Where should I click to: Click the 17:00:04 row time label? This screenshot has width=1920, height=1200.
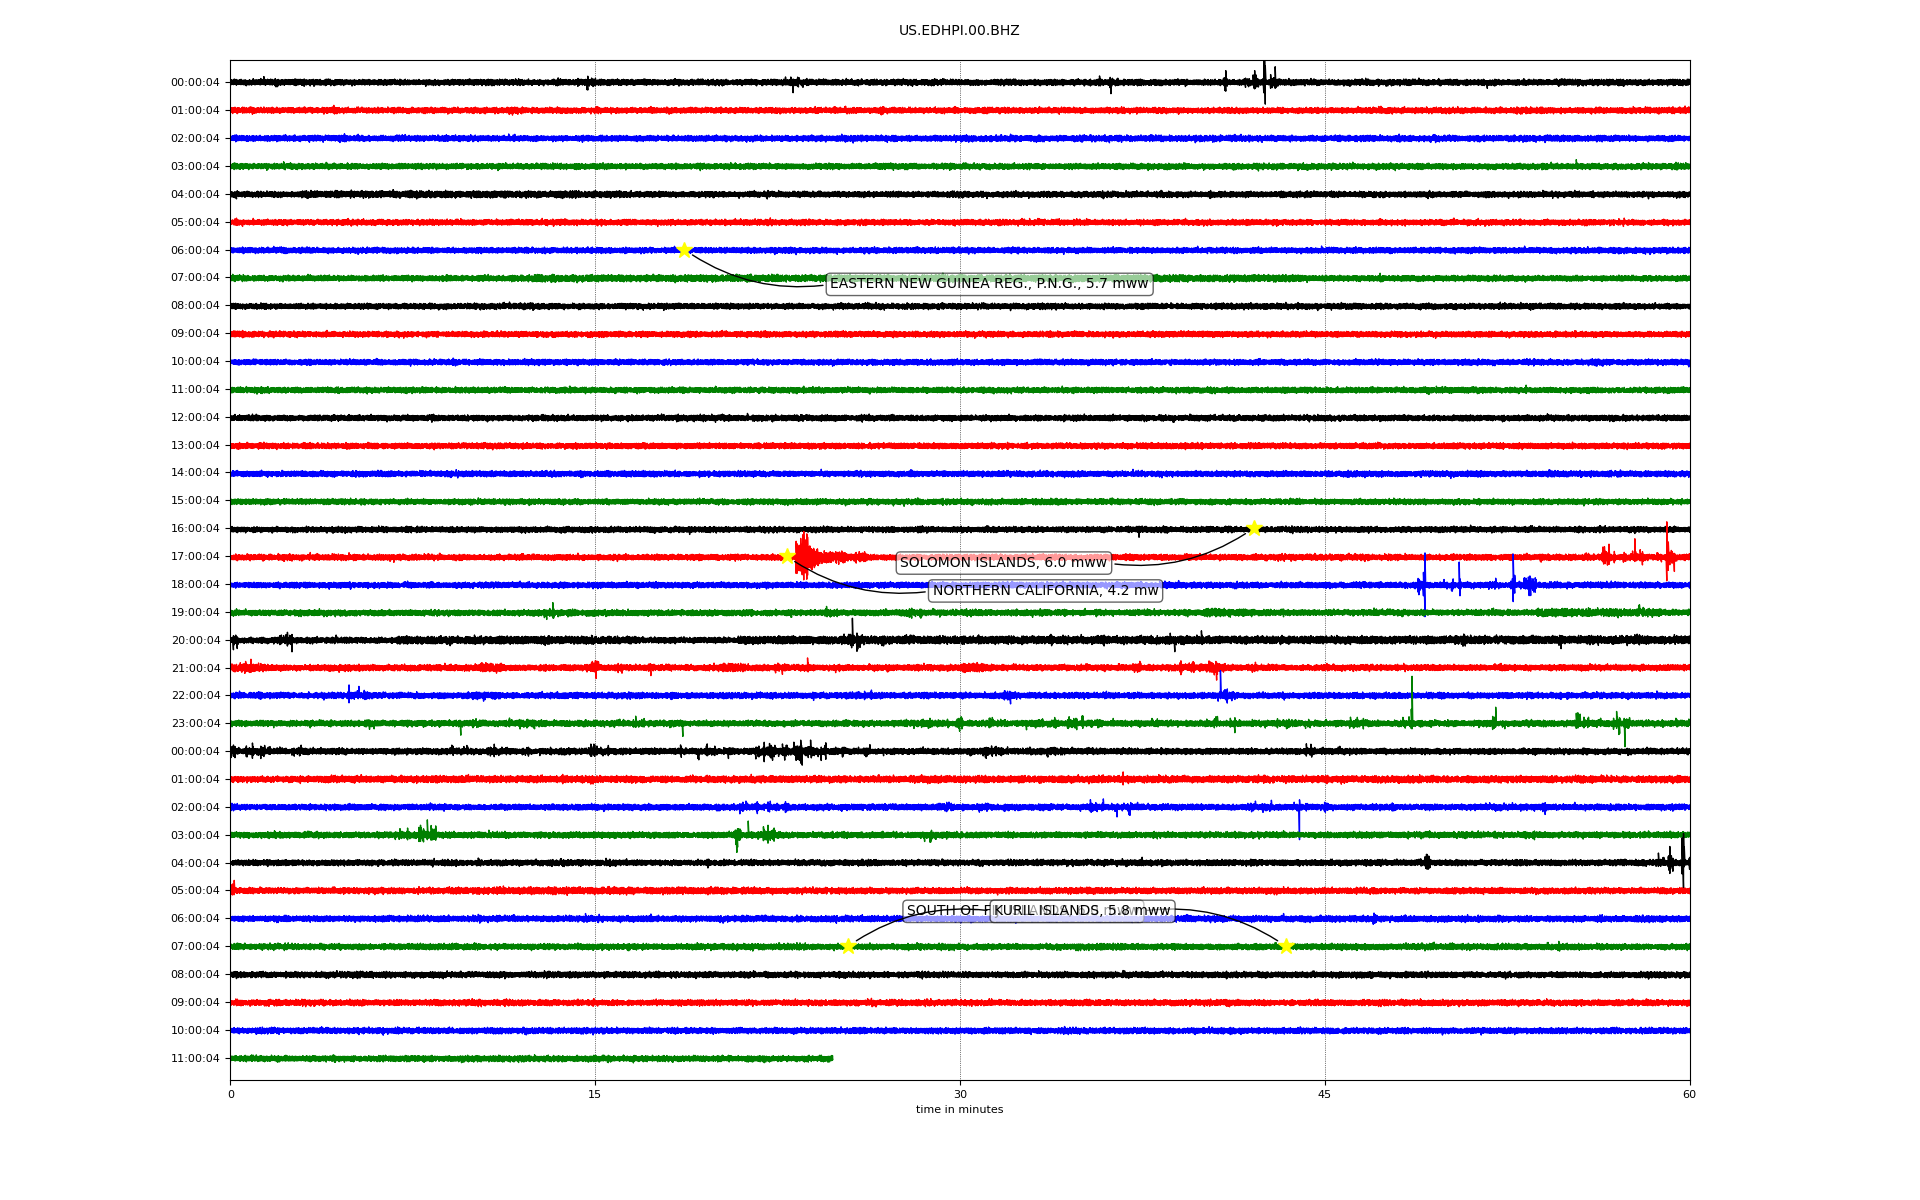tap(195, 557)
